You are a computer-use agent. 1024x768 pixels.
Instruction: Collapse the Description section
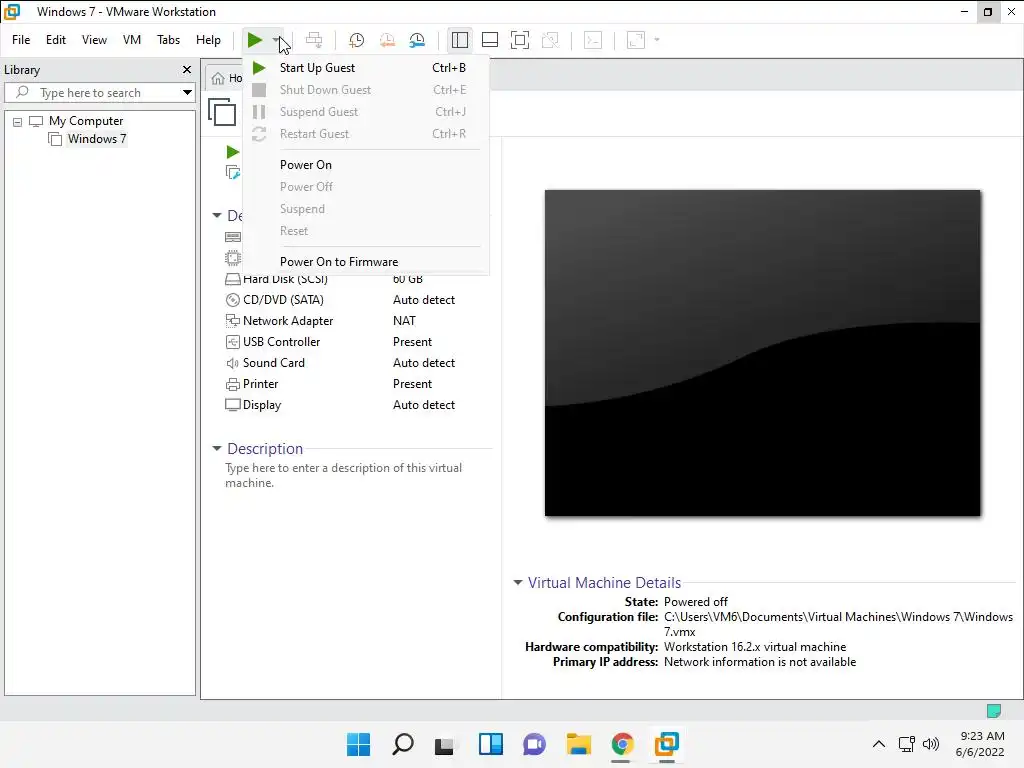click(217, 449)
